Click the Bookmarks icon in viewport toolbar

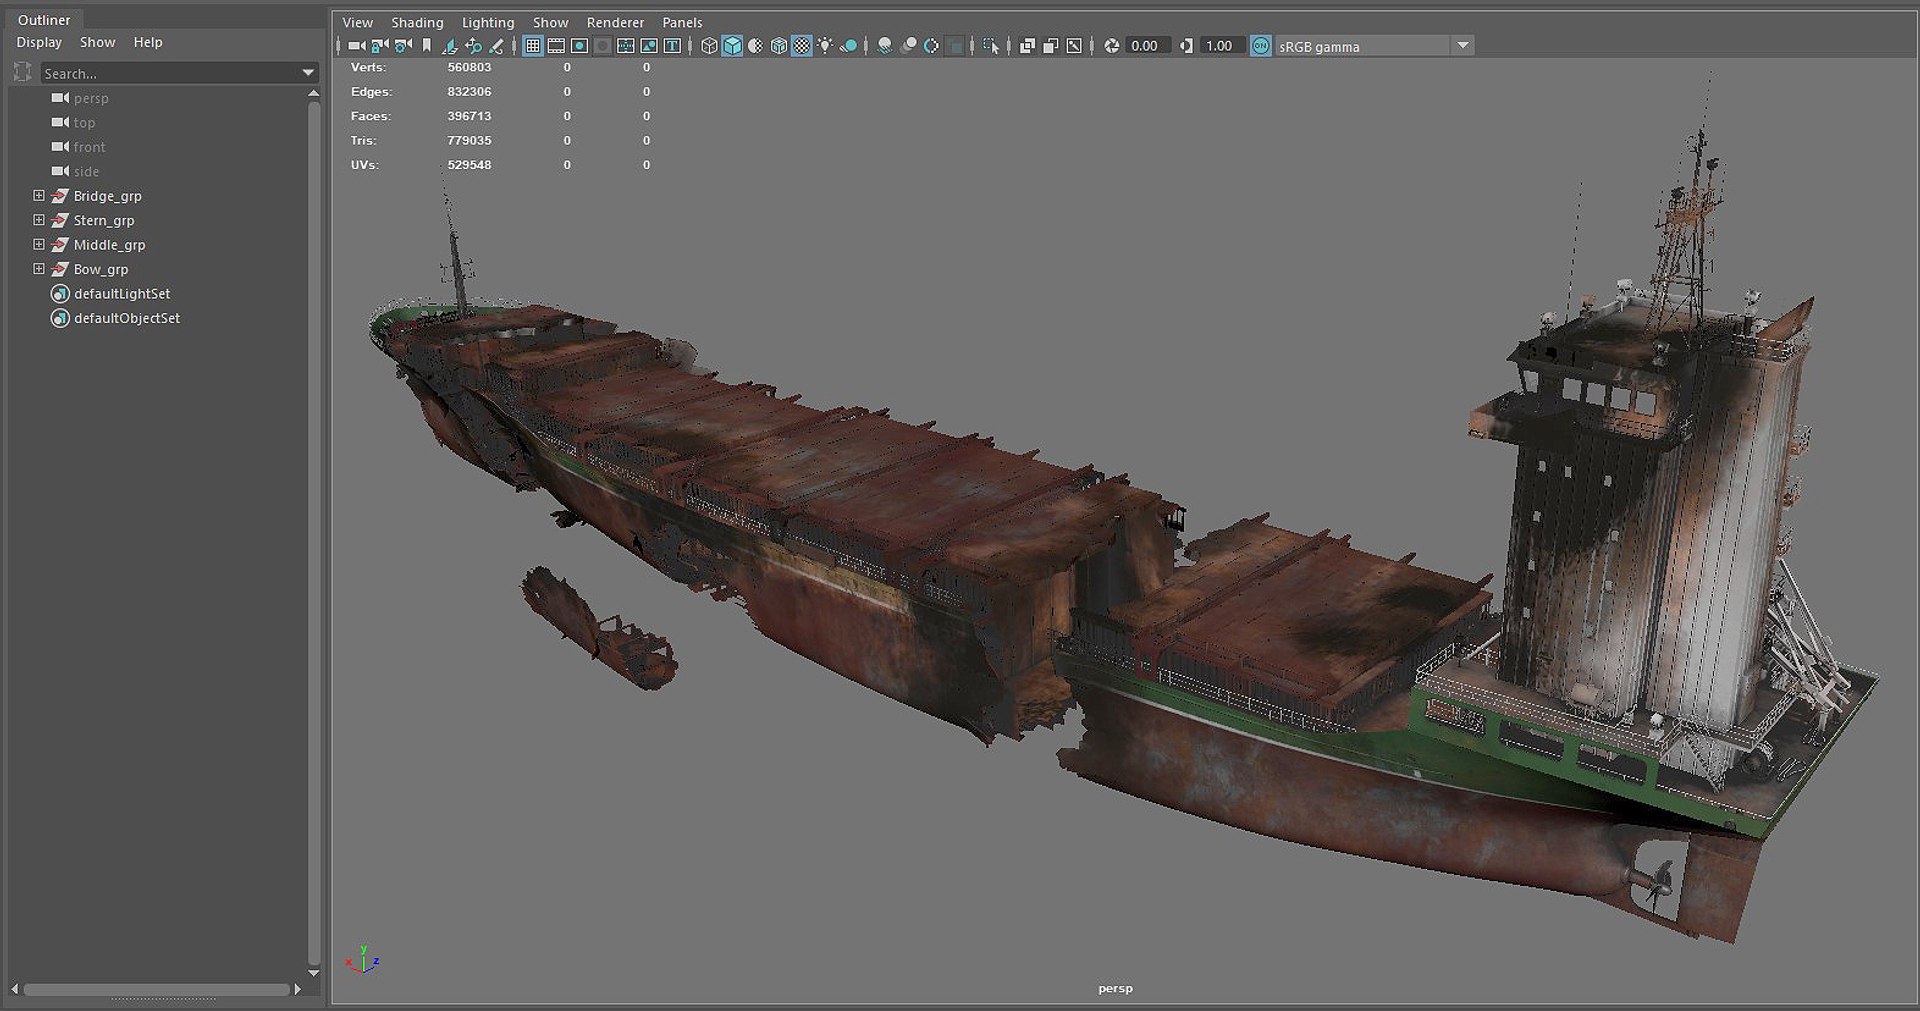427,46
